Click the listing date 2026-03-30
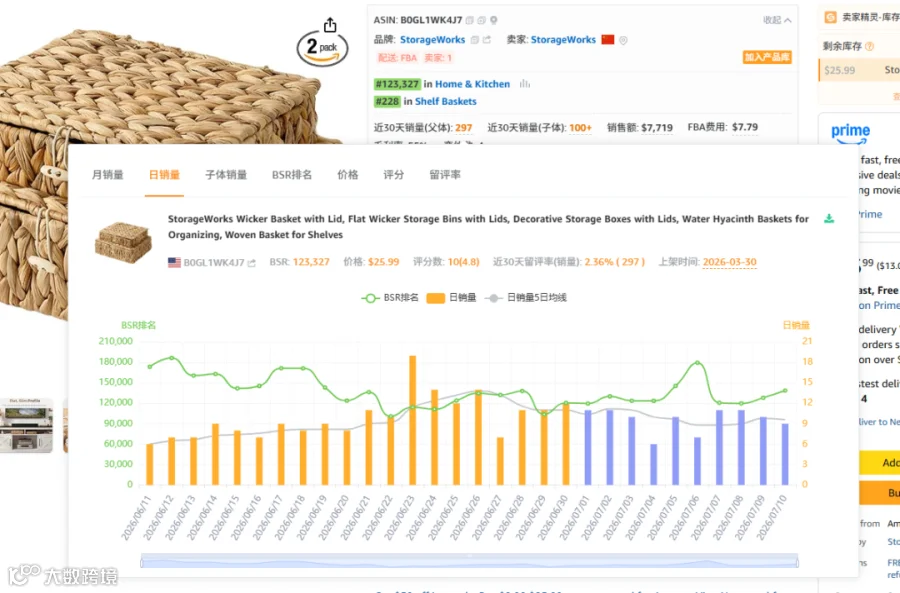The image size is (900, 593). pyautogui.click(x=730, y=262)
